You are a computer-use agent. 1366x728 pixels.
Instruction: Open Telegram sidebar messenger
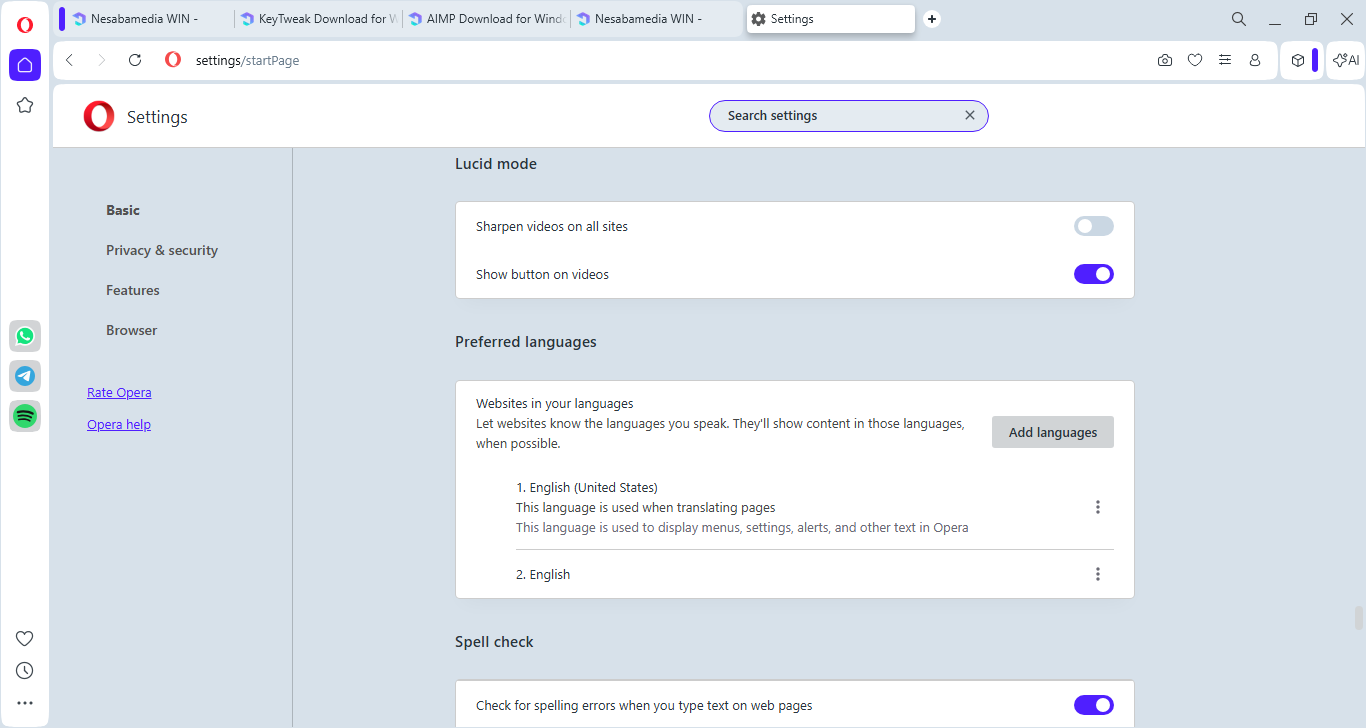(25, 376)
